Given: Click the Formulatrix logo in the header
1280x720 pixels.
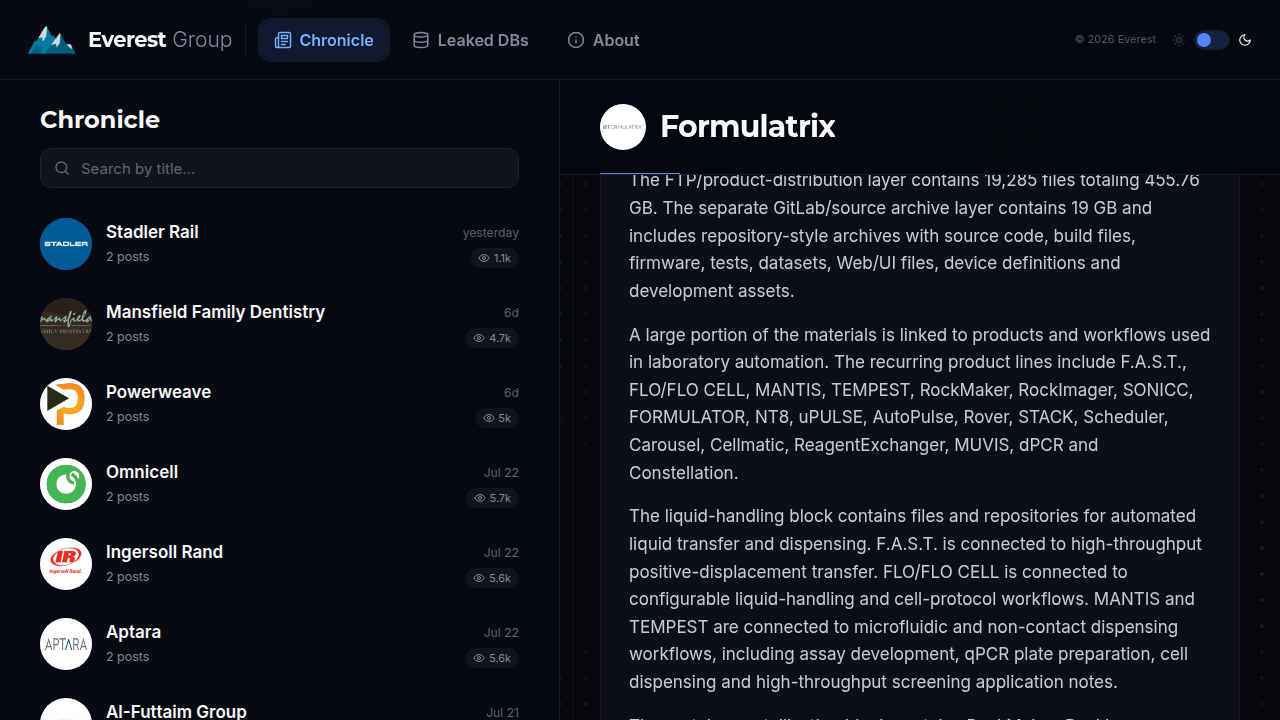Looking at the screenshot, I should [623, 127].
